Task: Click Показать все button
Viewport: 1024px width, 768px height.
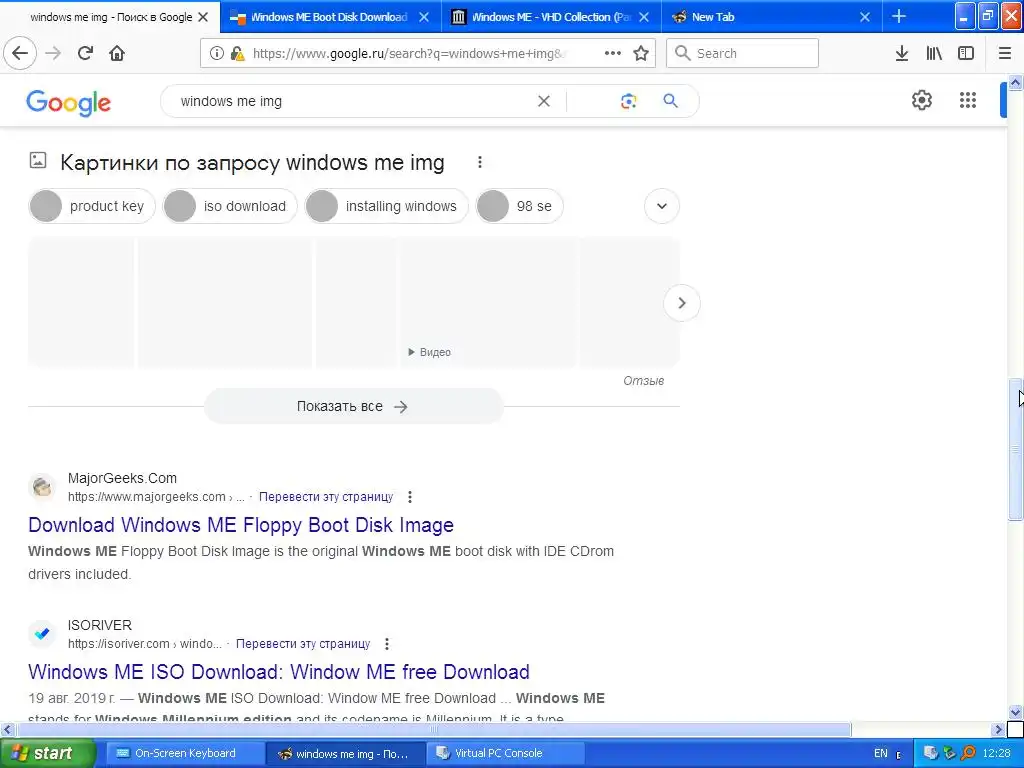Action: click(353, 406)
